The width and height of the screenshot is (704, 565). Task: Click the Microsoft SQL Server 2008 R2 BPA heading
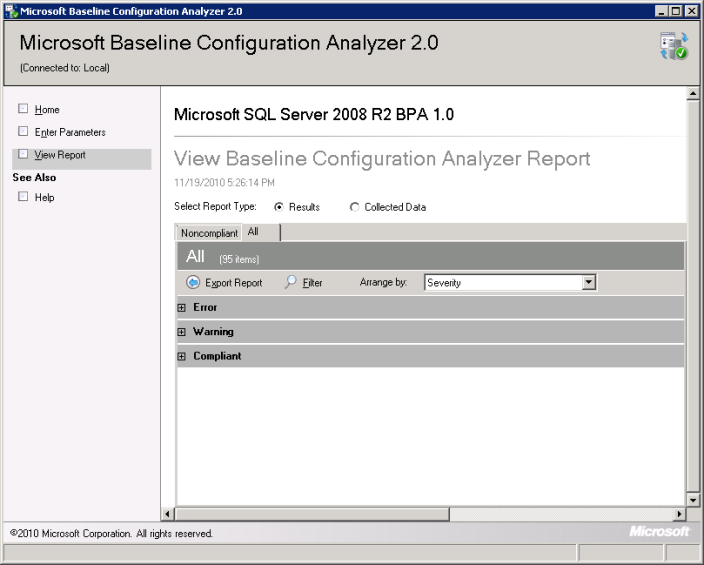tap(314, 115)
